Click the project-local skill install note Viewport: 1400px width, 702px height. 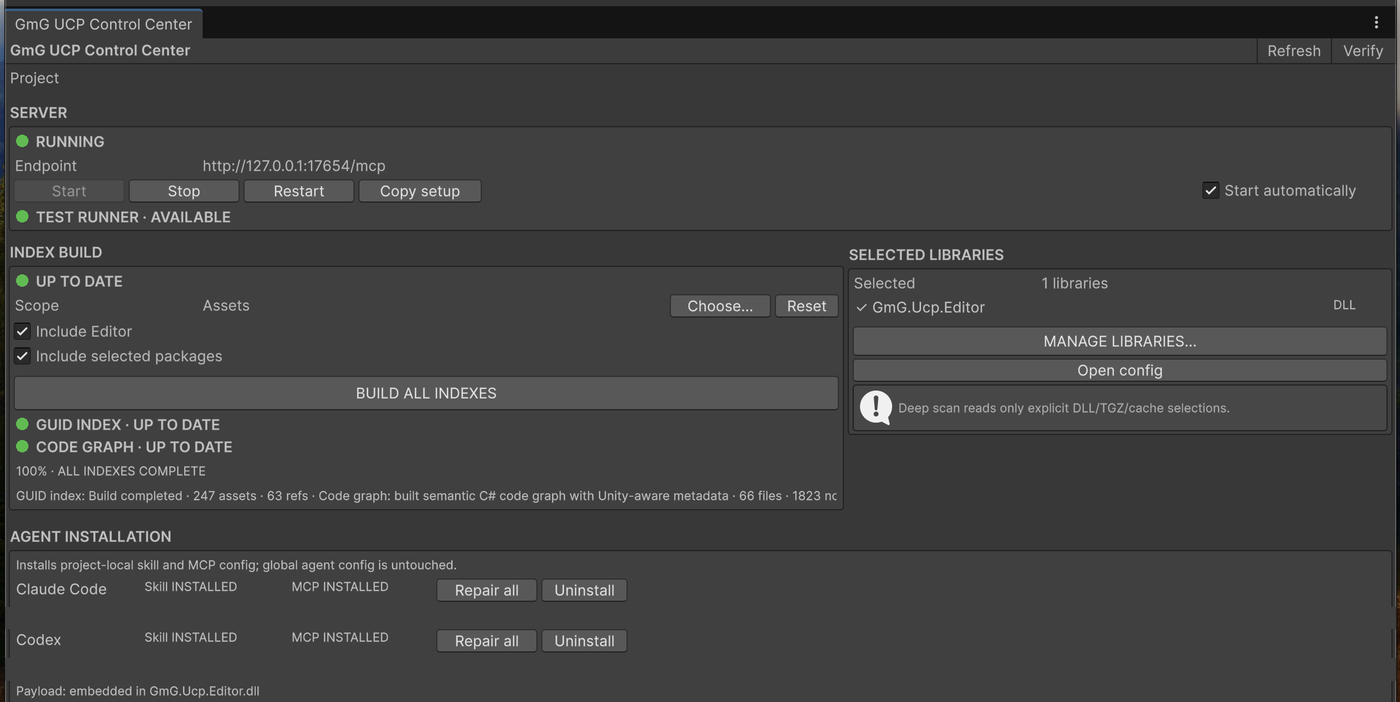(236, 565)
